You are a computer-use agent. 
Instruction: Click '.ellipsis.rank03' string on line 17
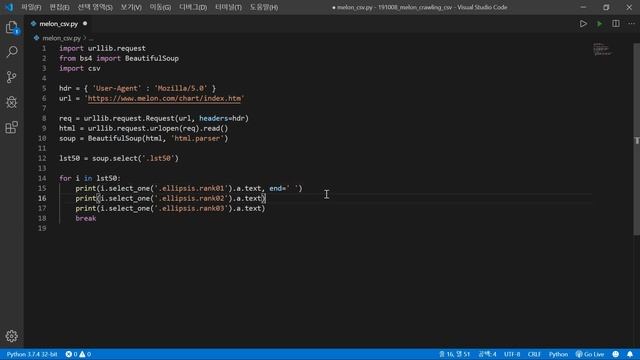tap(191, 208)
